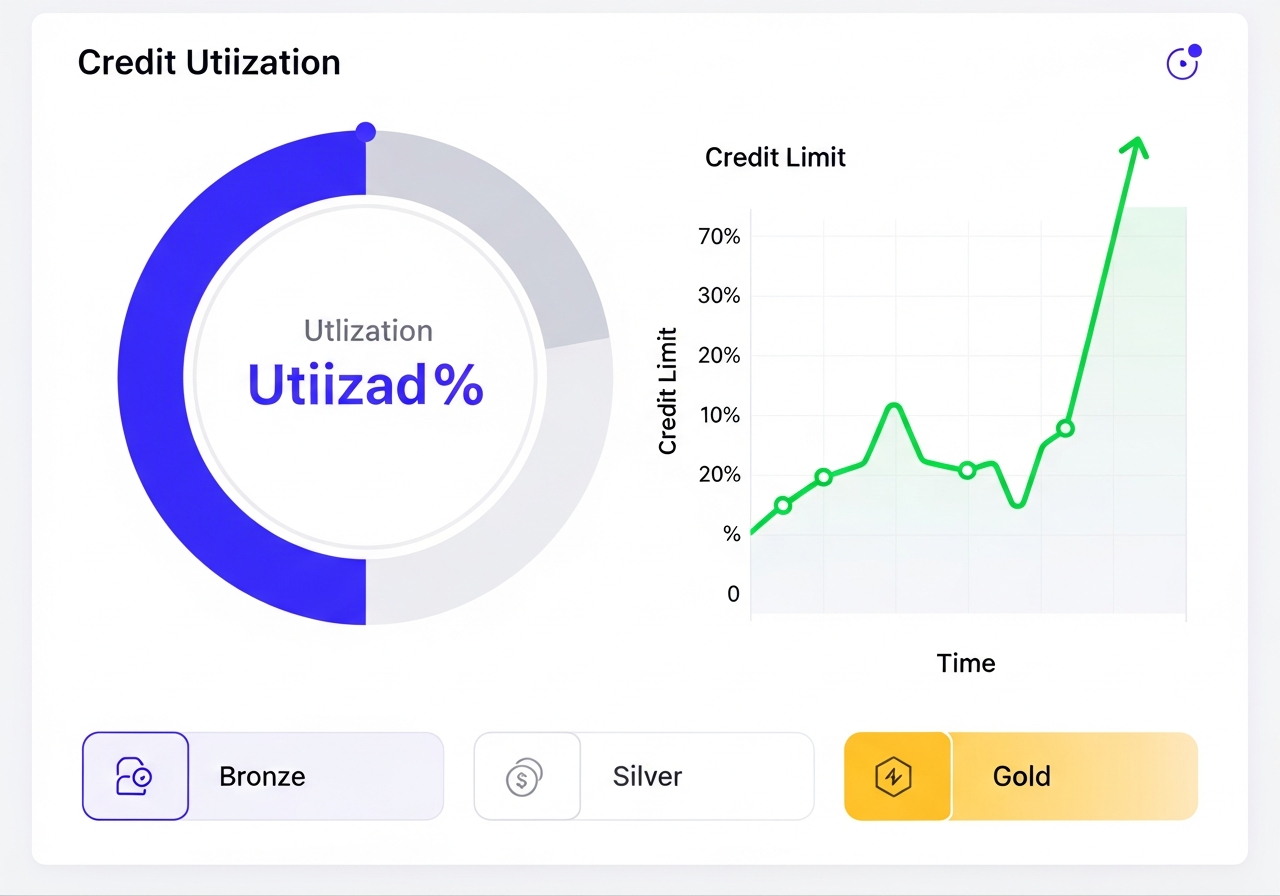Image resolution: width=1280 pixels, height=896 pixels.
Task: Click the last data point before the spike
Action: click(x=1065, y=428)
